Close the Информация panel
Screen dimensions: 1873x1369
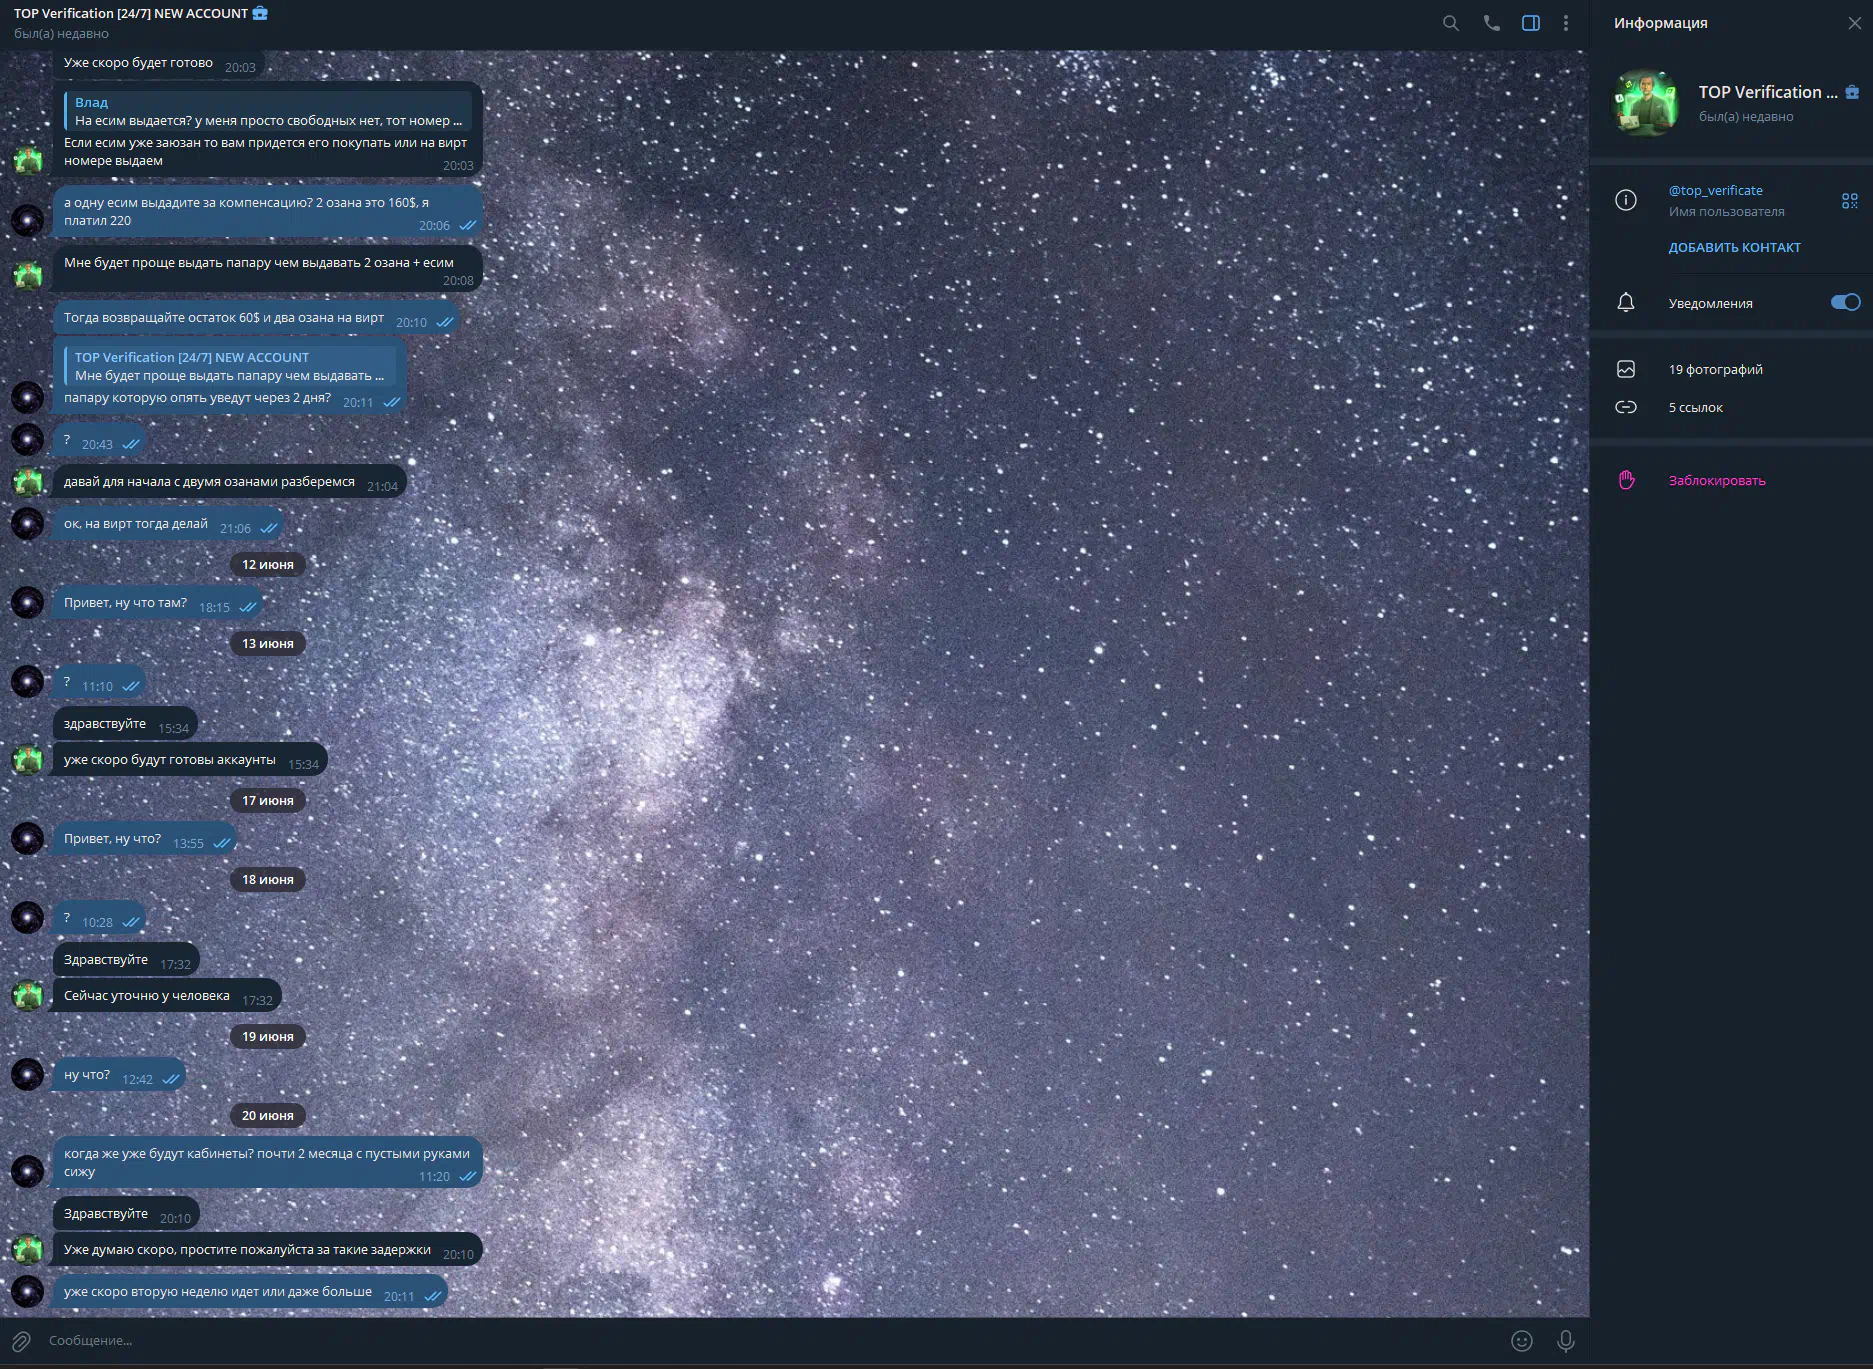pos(1854,23)
